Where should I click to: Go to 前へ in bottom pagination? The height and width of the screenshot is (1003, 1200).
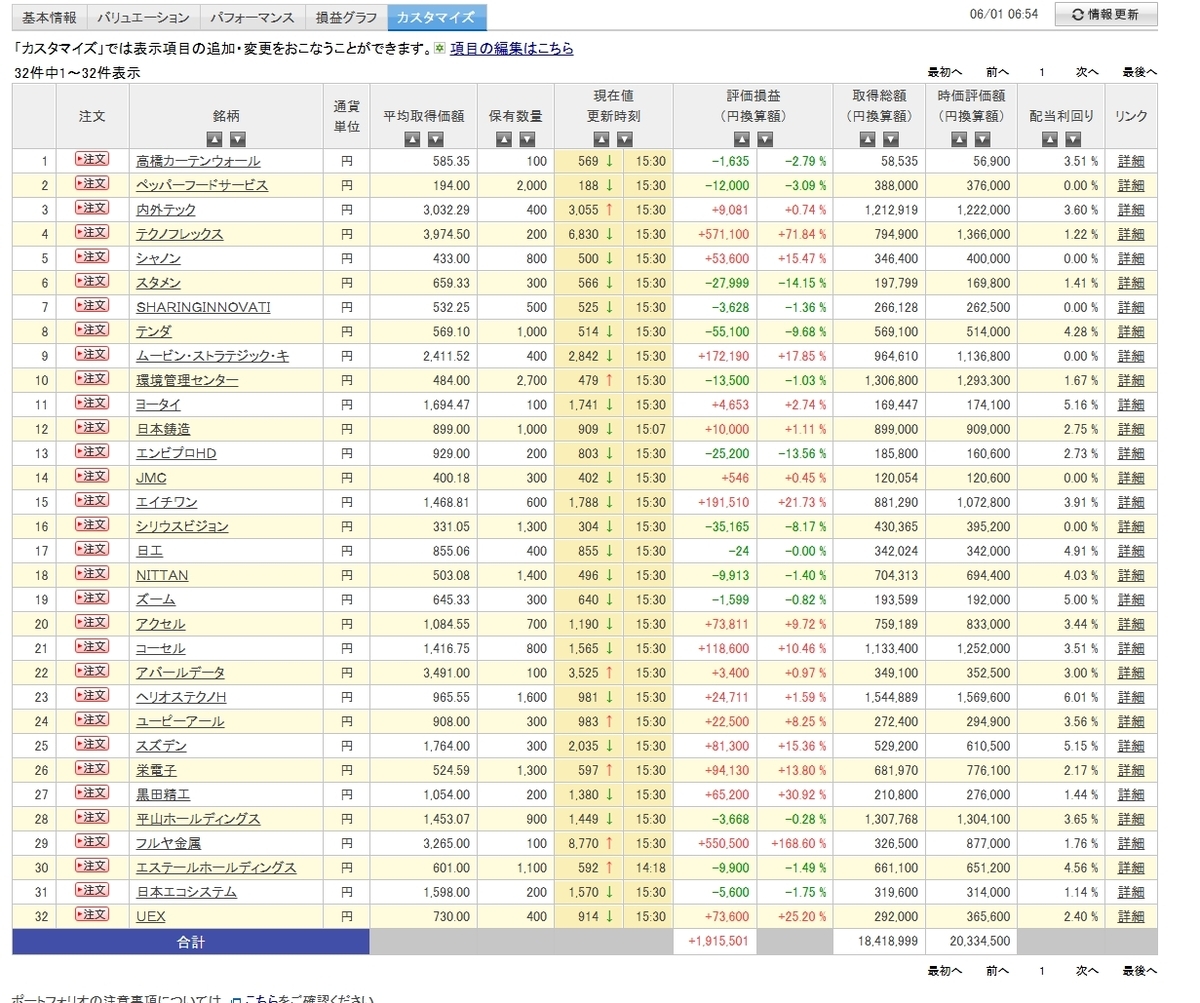tap(997, 970)
